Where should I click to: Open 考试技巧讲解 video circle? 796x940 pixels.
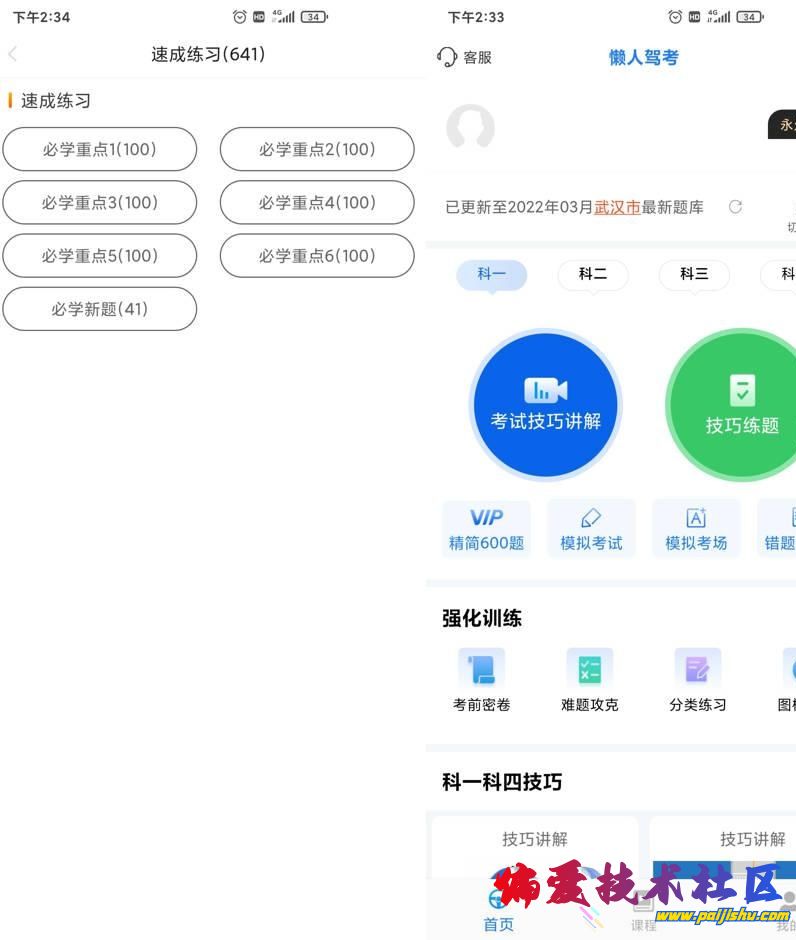pyautogui.click(x=545, y=404)
